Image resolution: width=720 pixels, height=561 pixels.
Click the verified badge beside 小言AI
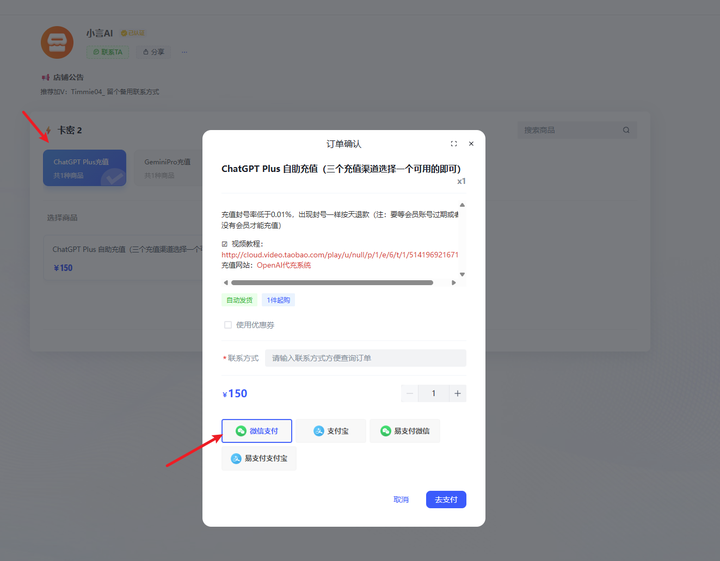[x=132, y=33]
